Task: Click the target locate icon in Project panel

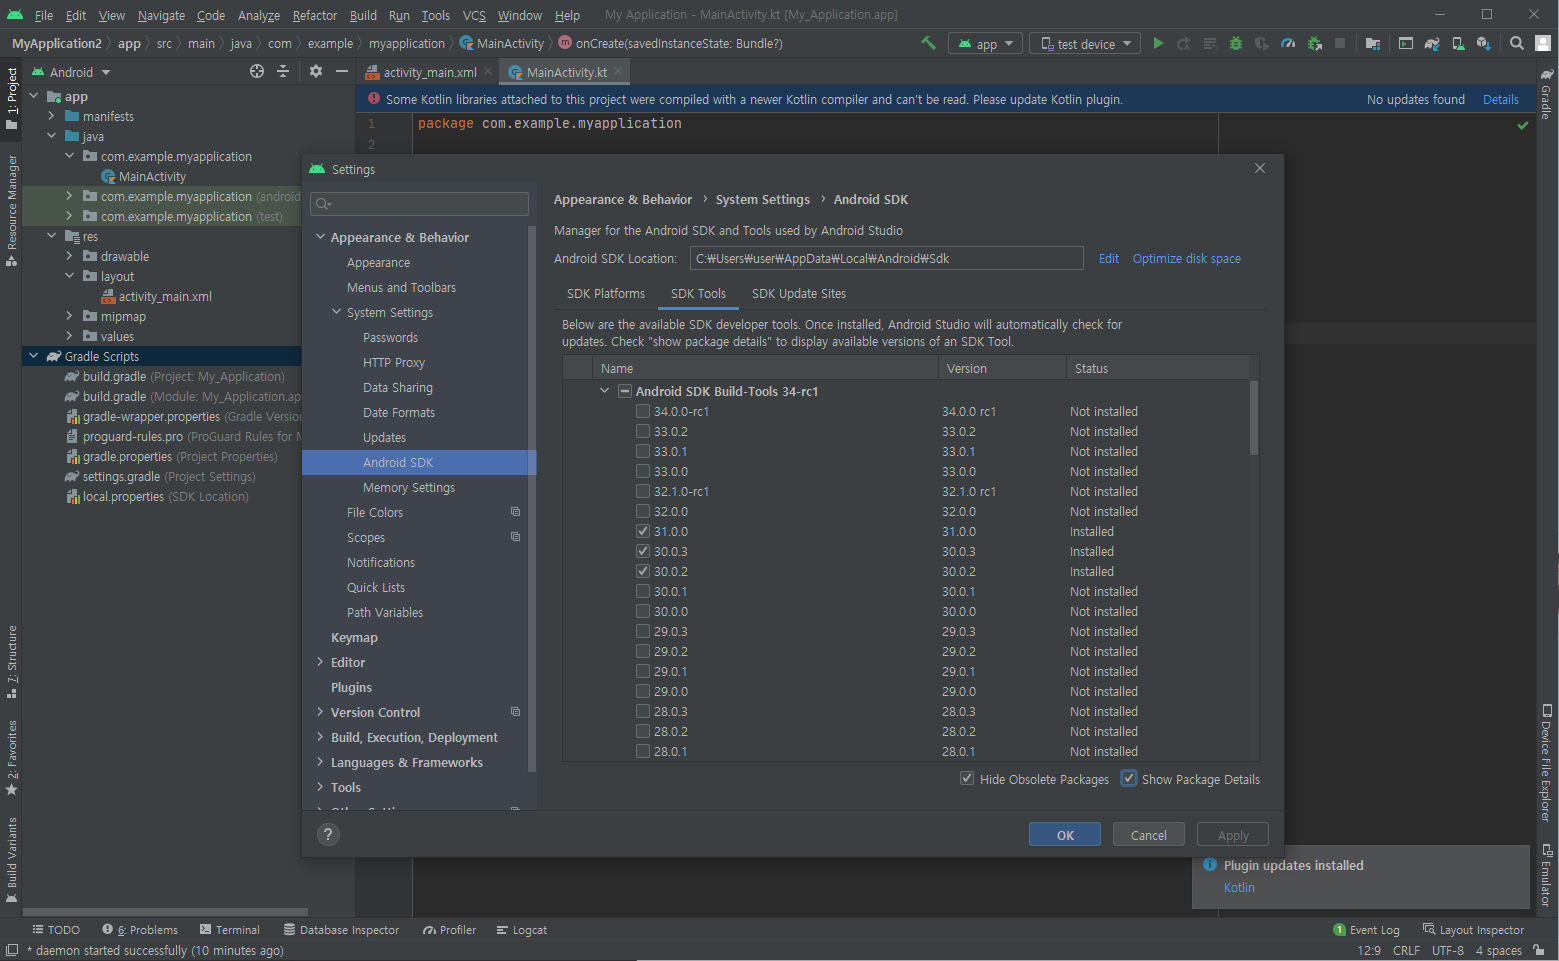Action: [257, 71]
